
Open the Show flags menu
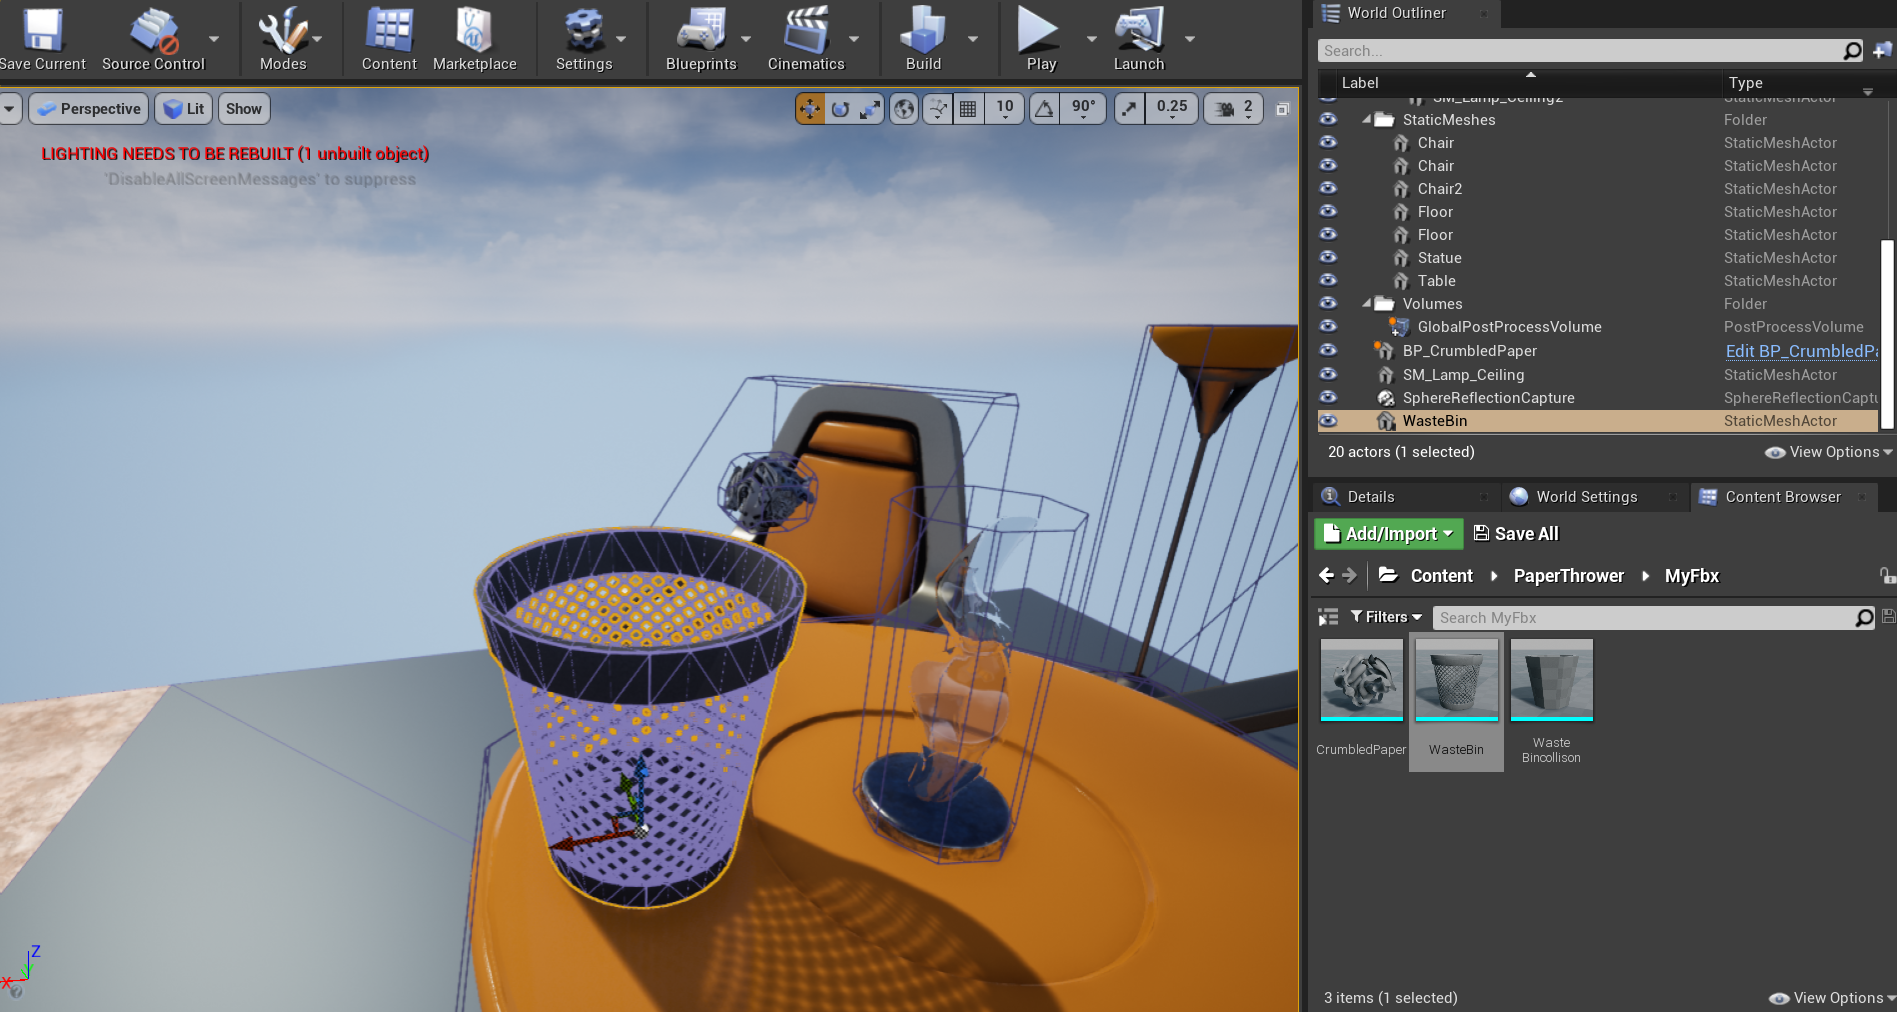(244, 109)
